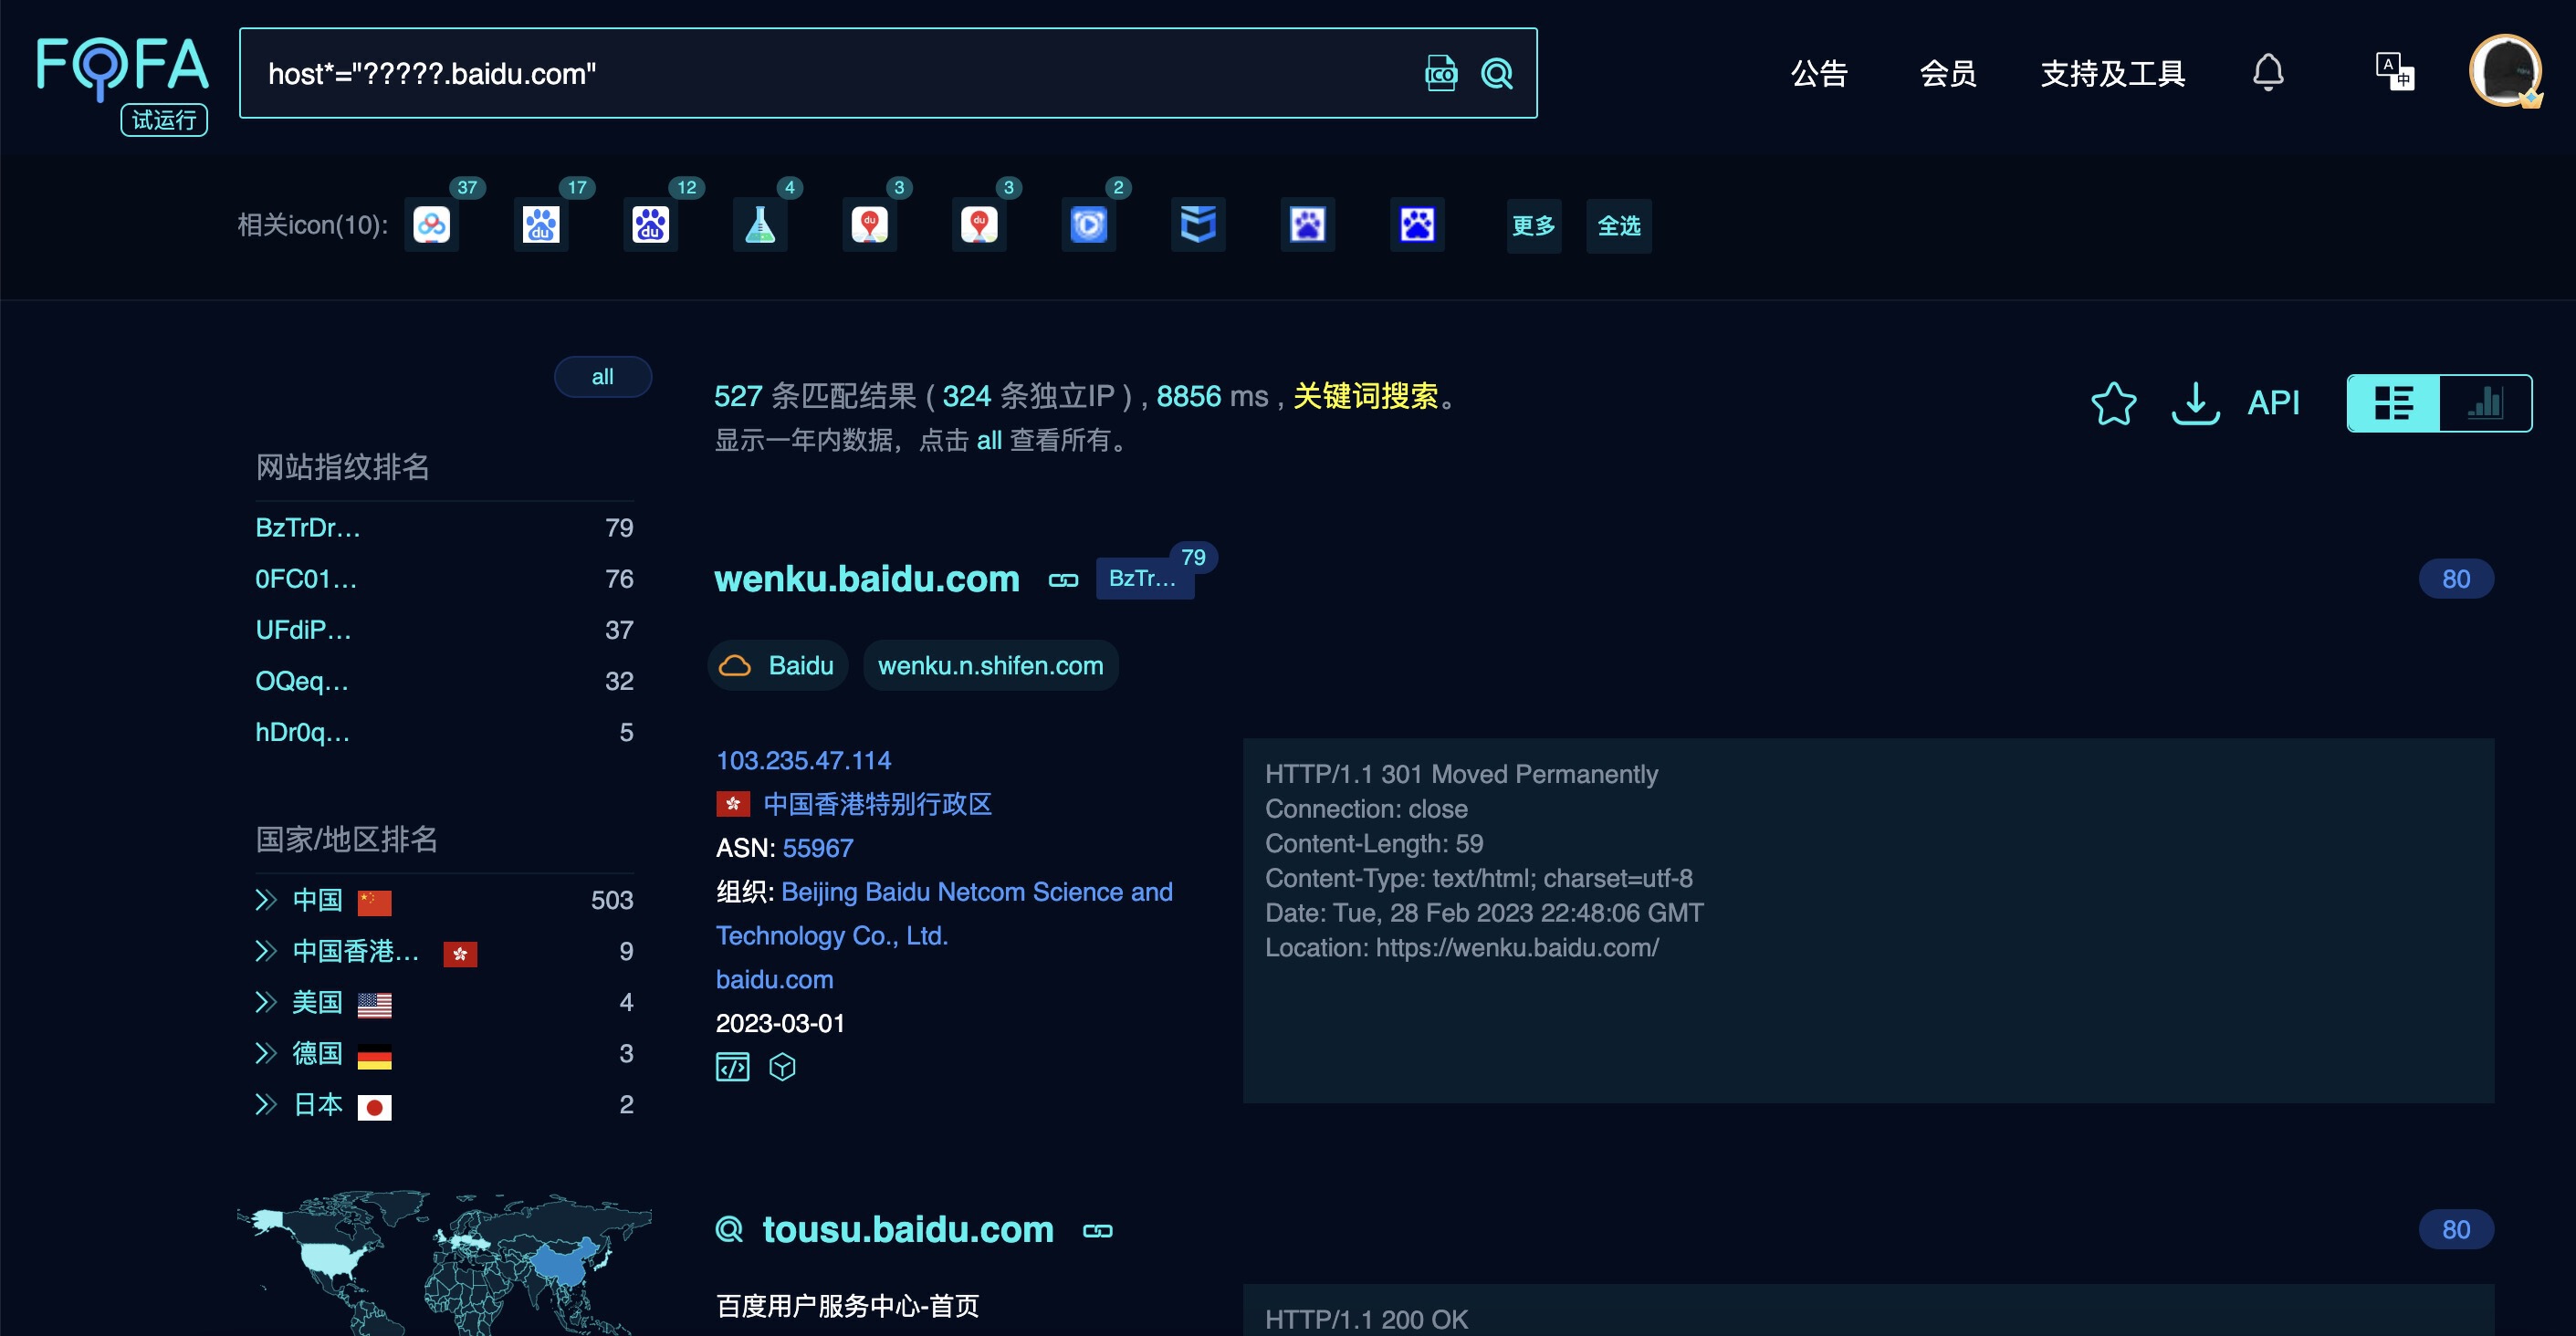This screenshot has width=2576, height=1336.
Task: Open the 支持及工具 menu
Action: coord(2112,73)
